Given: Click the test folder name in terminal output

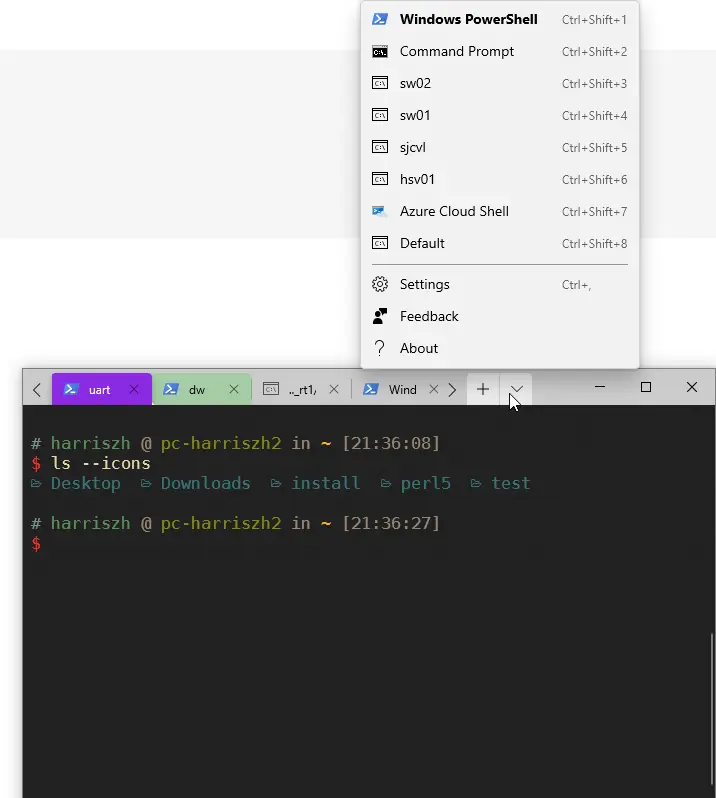Looking at the screenshot, I should (510, 483).
